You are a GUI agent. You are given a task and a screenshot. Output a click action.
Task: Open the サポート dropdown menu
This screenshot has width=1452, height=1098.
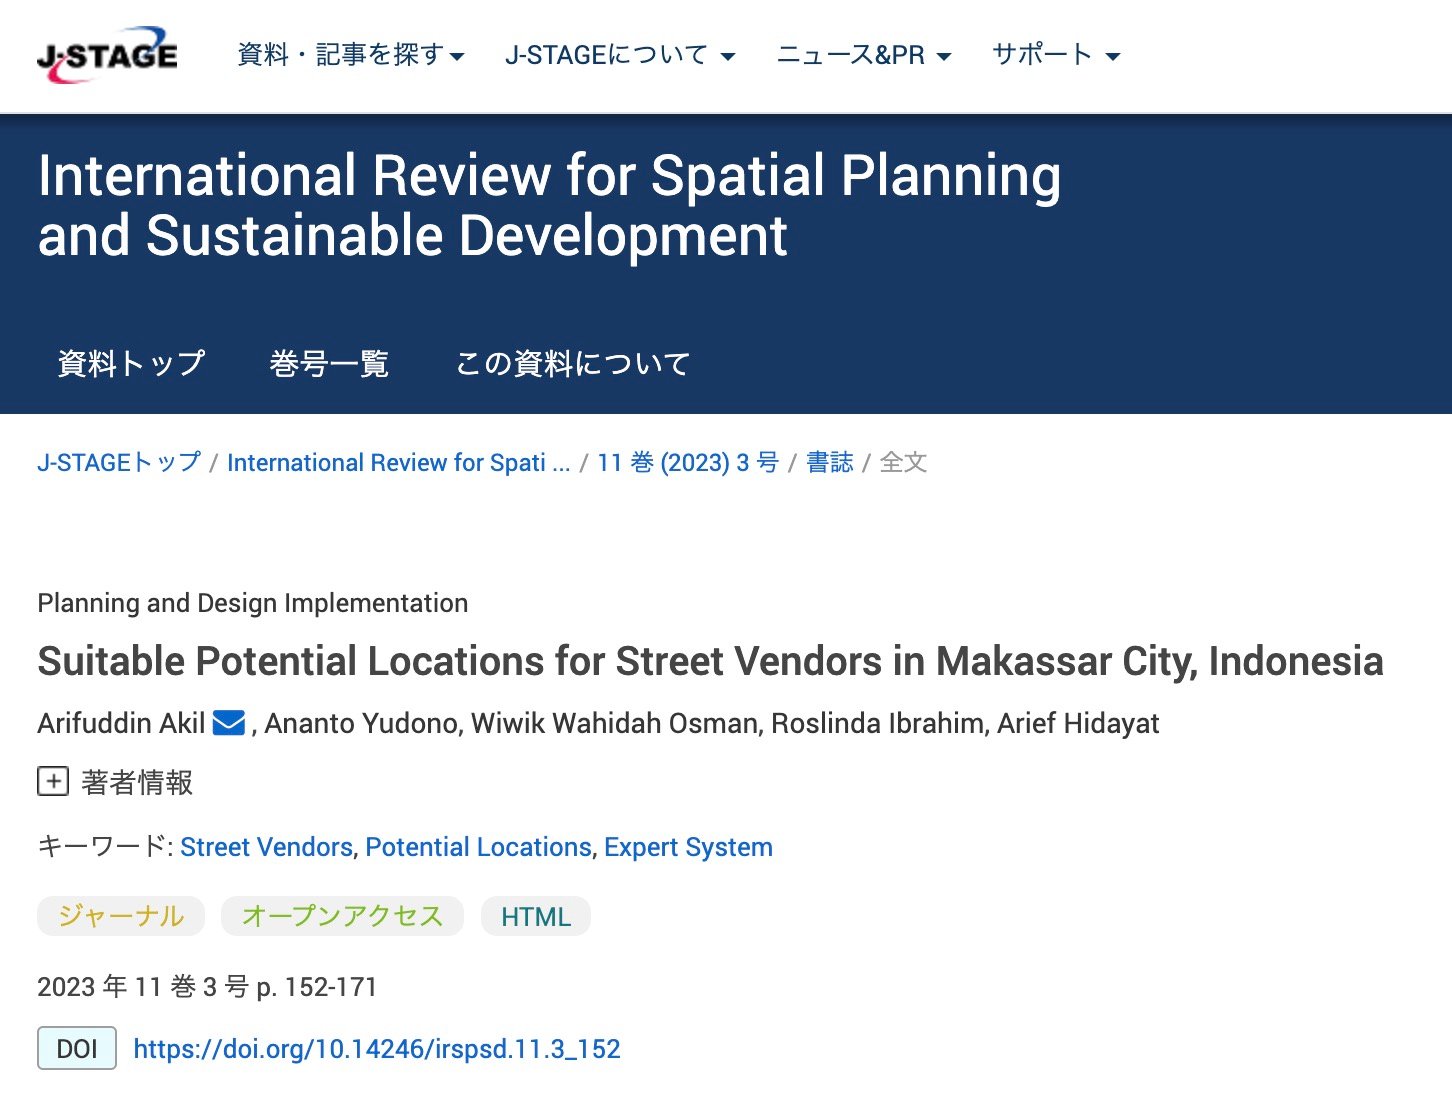pos(1056,55)
